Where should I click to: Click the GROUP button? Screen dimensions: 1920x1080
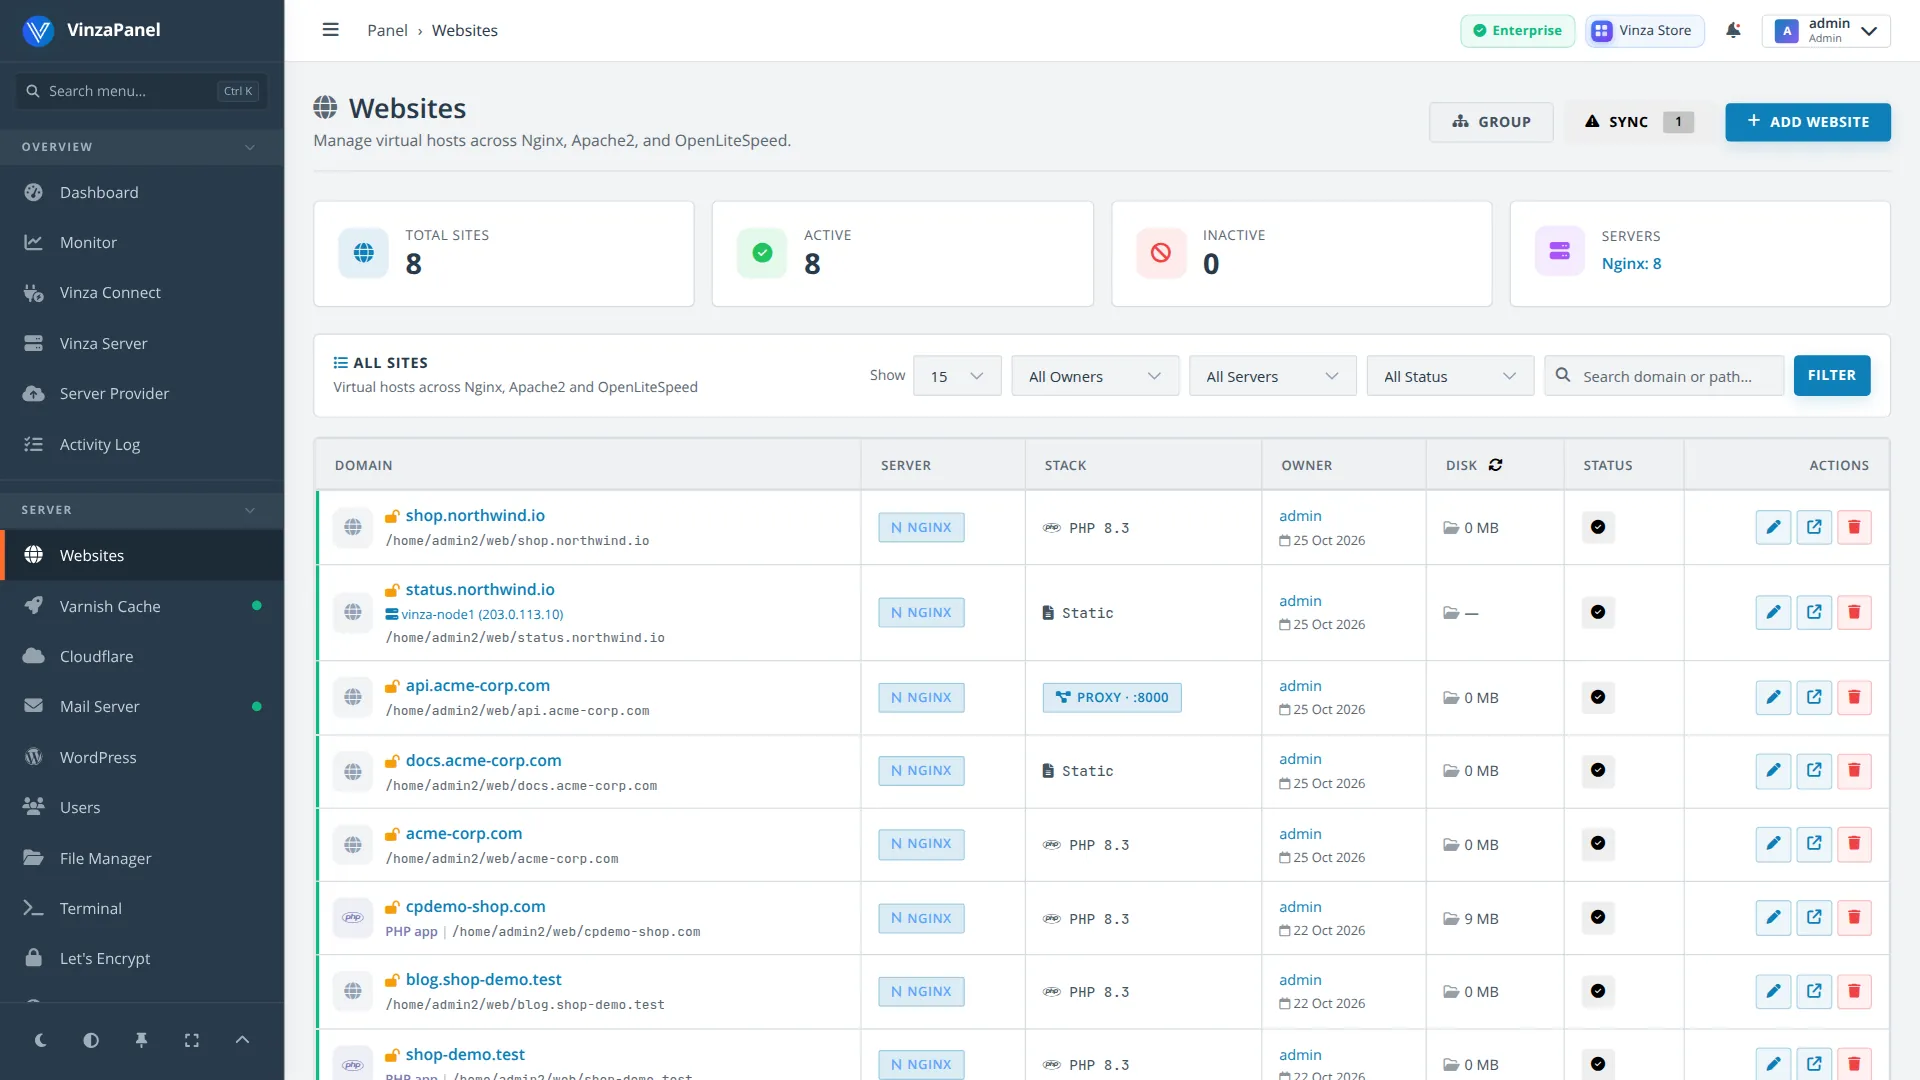(1491, 122)
